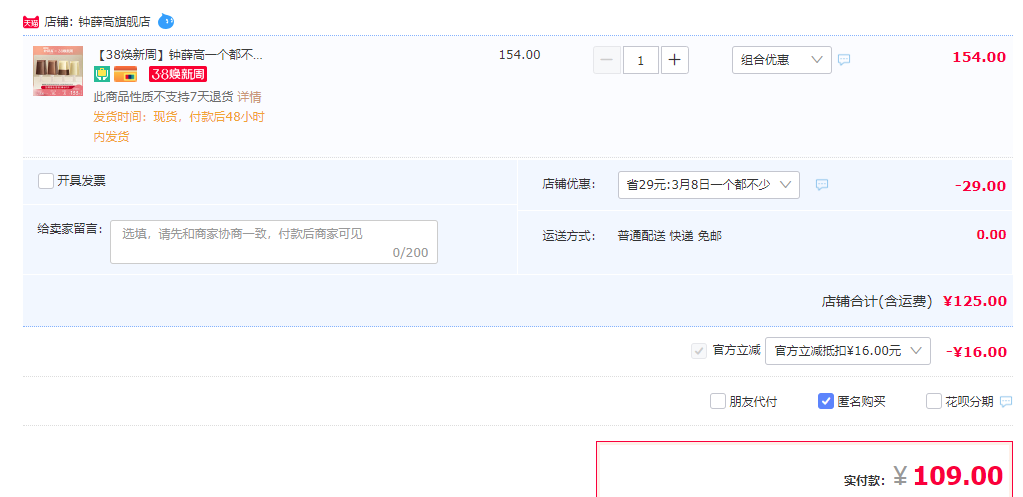Click the 店铺合计 amount ¥125.00

[975, 301]
